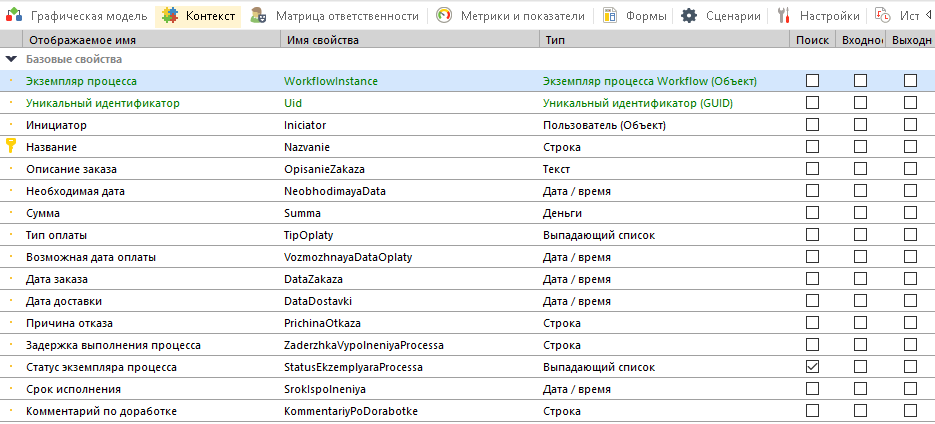The height and width of the screenshot is (424, 935).
Task: Click the KommentariyPoDorabotke property name cell
Action: point(351,411)
